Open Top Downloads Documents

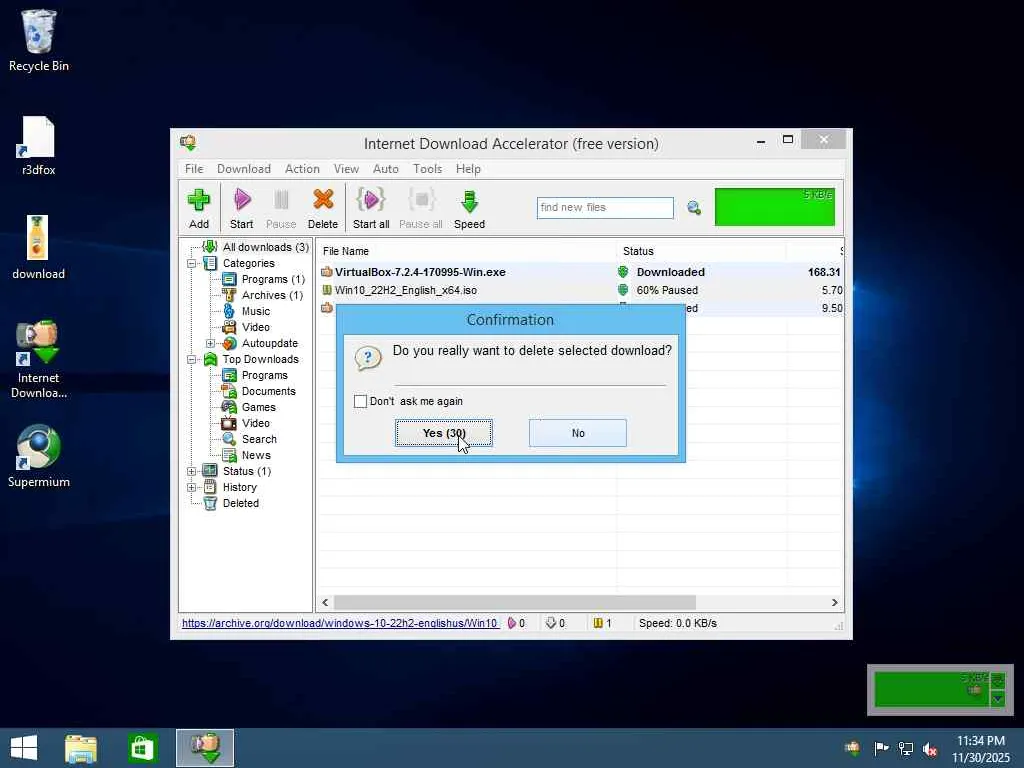268,391
